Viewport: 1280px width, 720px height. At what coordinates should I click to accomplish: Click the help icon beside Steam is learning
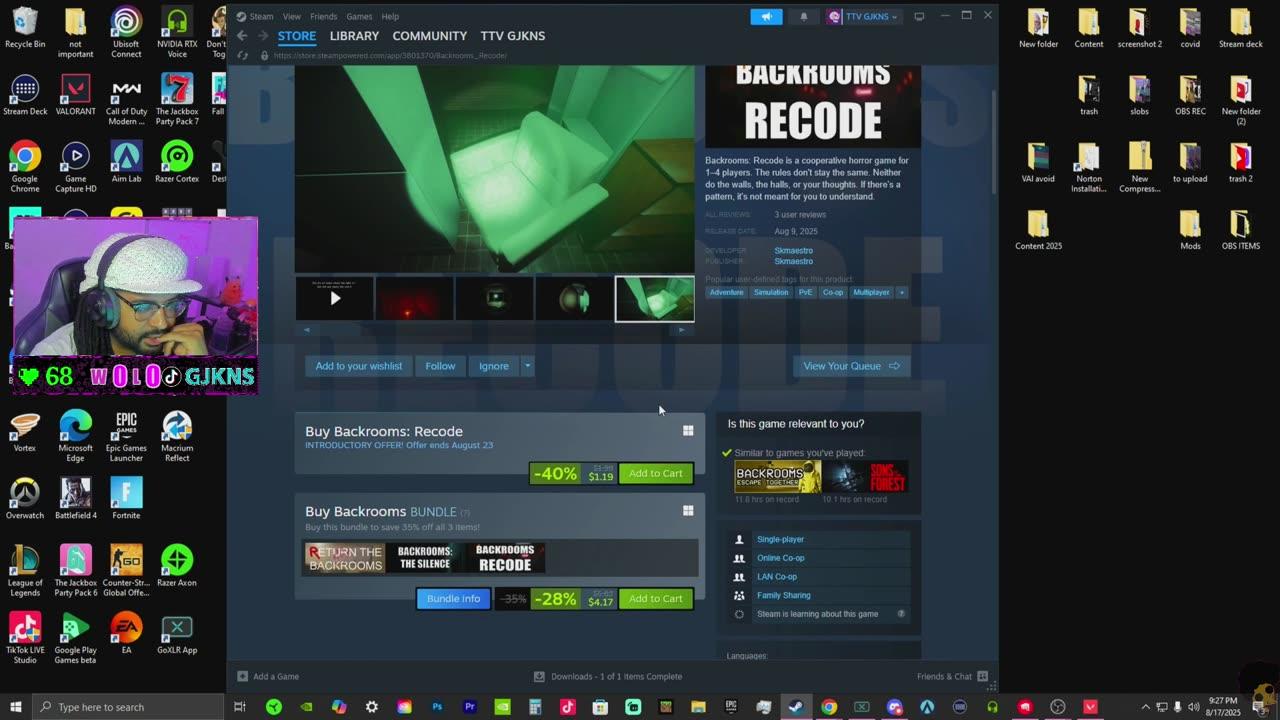pos(901,614)
